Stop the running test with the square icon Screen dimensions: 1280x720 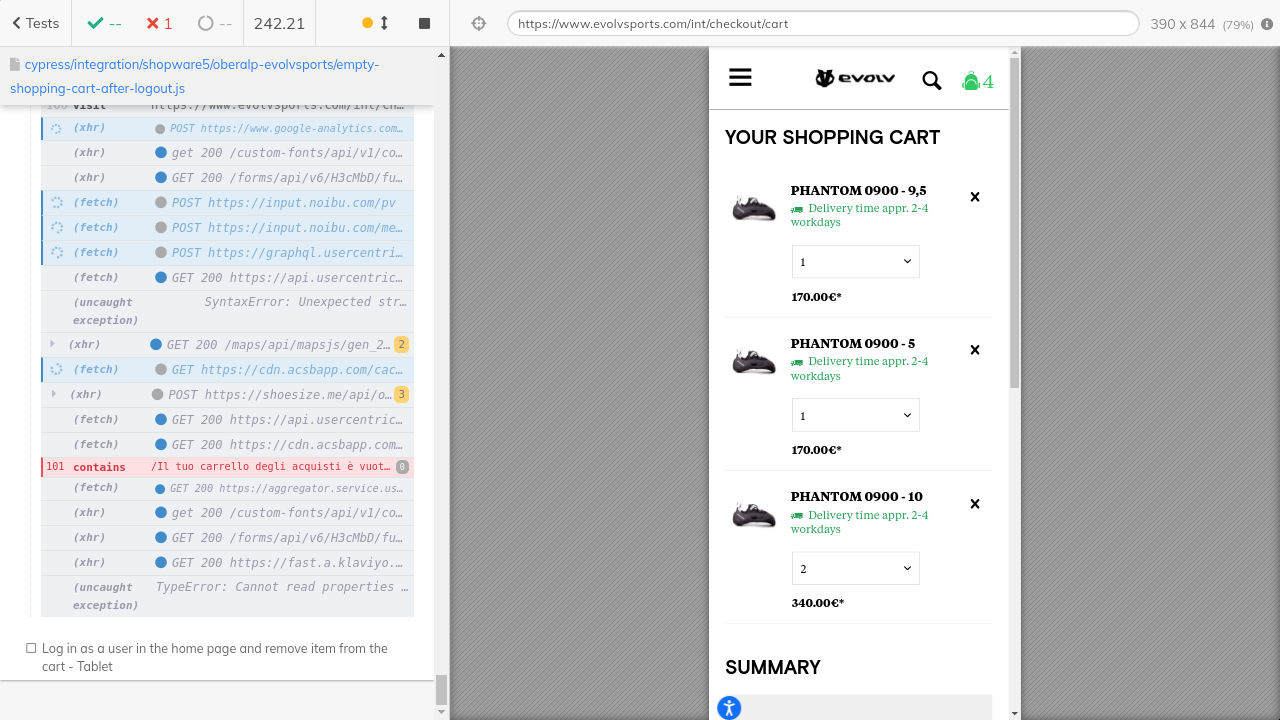[x=424, y=23]
